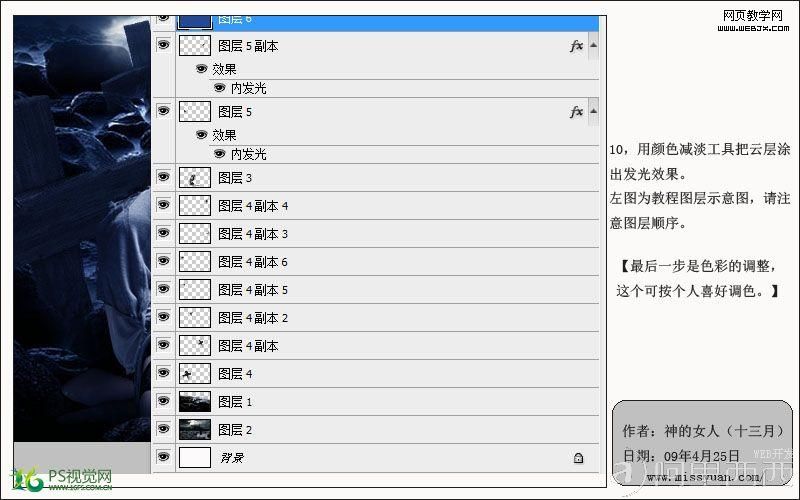Select the white 背景 thumbnail

click(x=195, y=457)
